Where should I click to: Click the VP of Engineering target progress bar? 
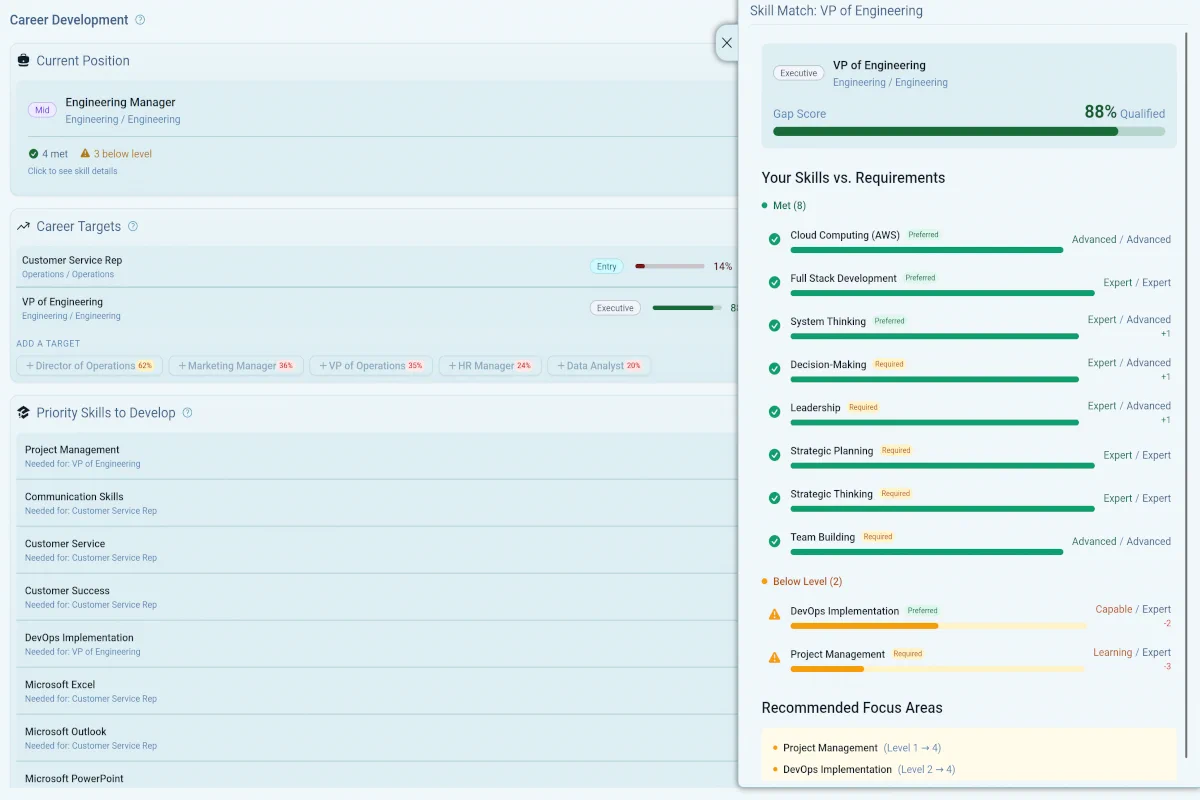[687, 308]
